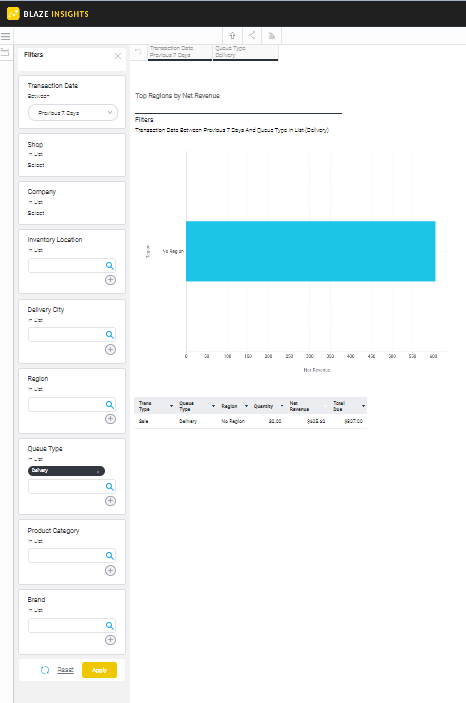Image resolution: width=466 pixels, height=703 pixels.
Task: Click the undo arrow beside filter chips
Action: click(x=138, y=52)
